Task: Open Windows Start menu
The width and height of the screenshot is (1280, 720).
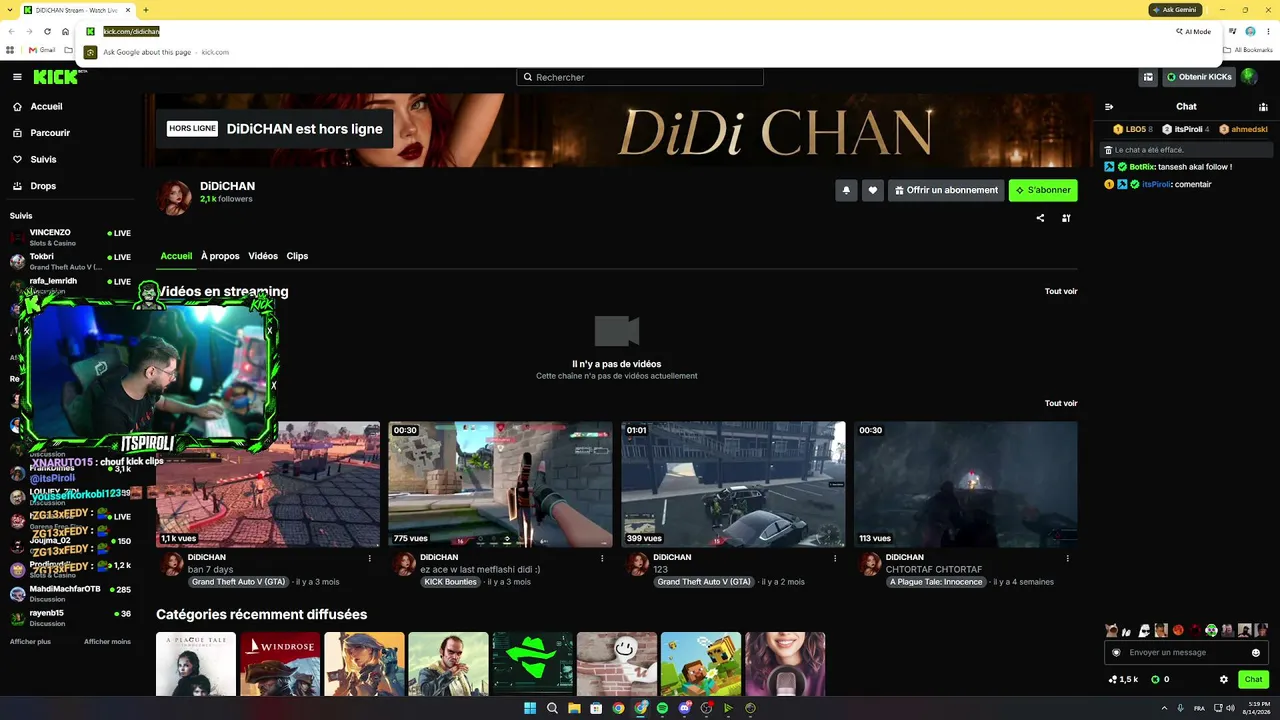Action: (x=530, y=708)
